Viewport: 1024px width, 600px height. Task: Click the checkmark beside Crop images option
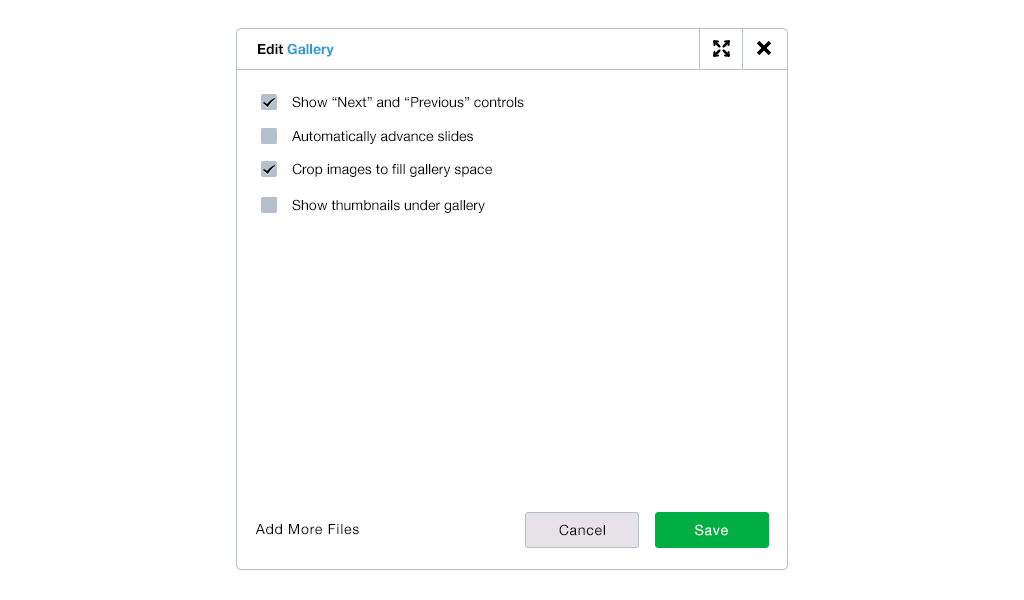269,170
